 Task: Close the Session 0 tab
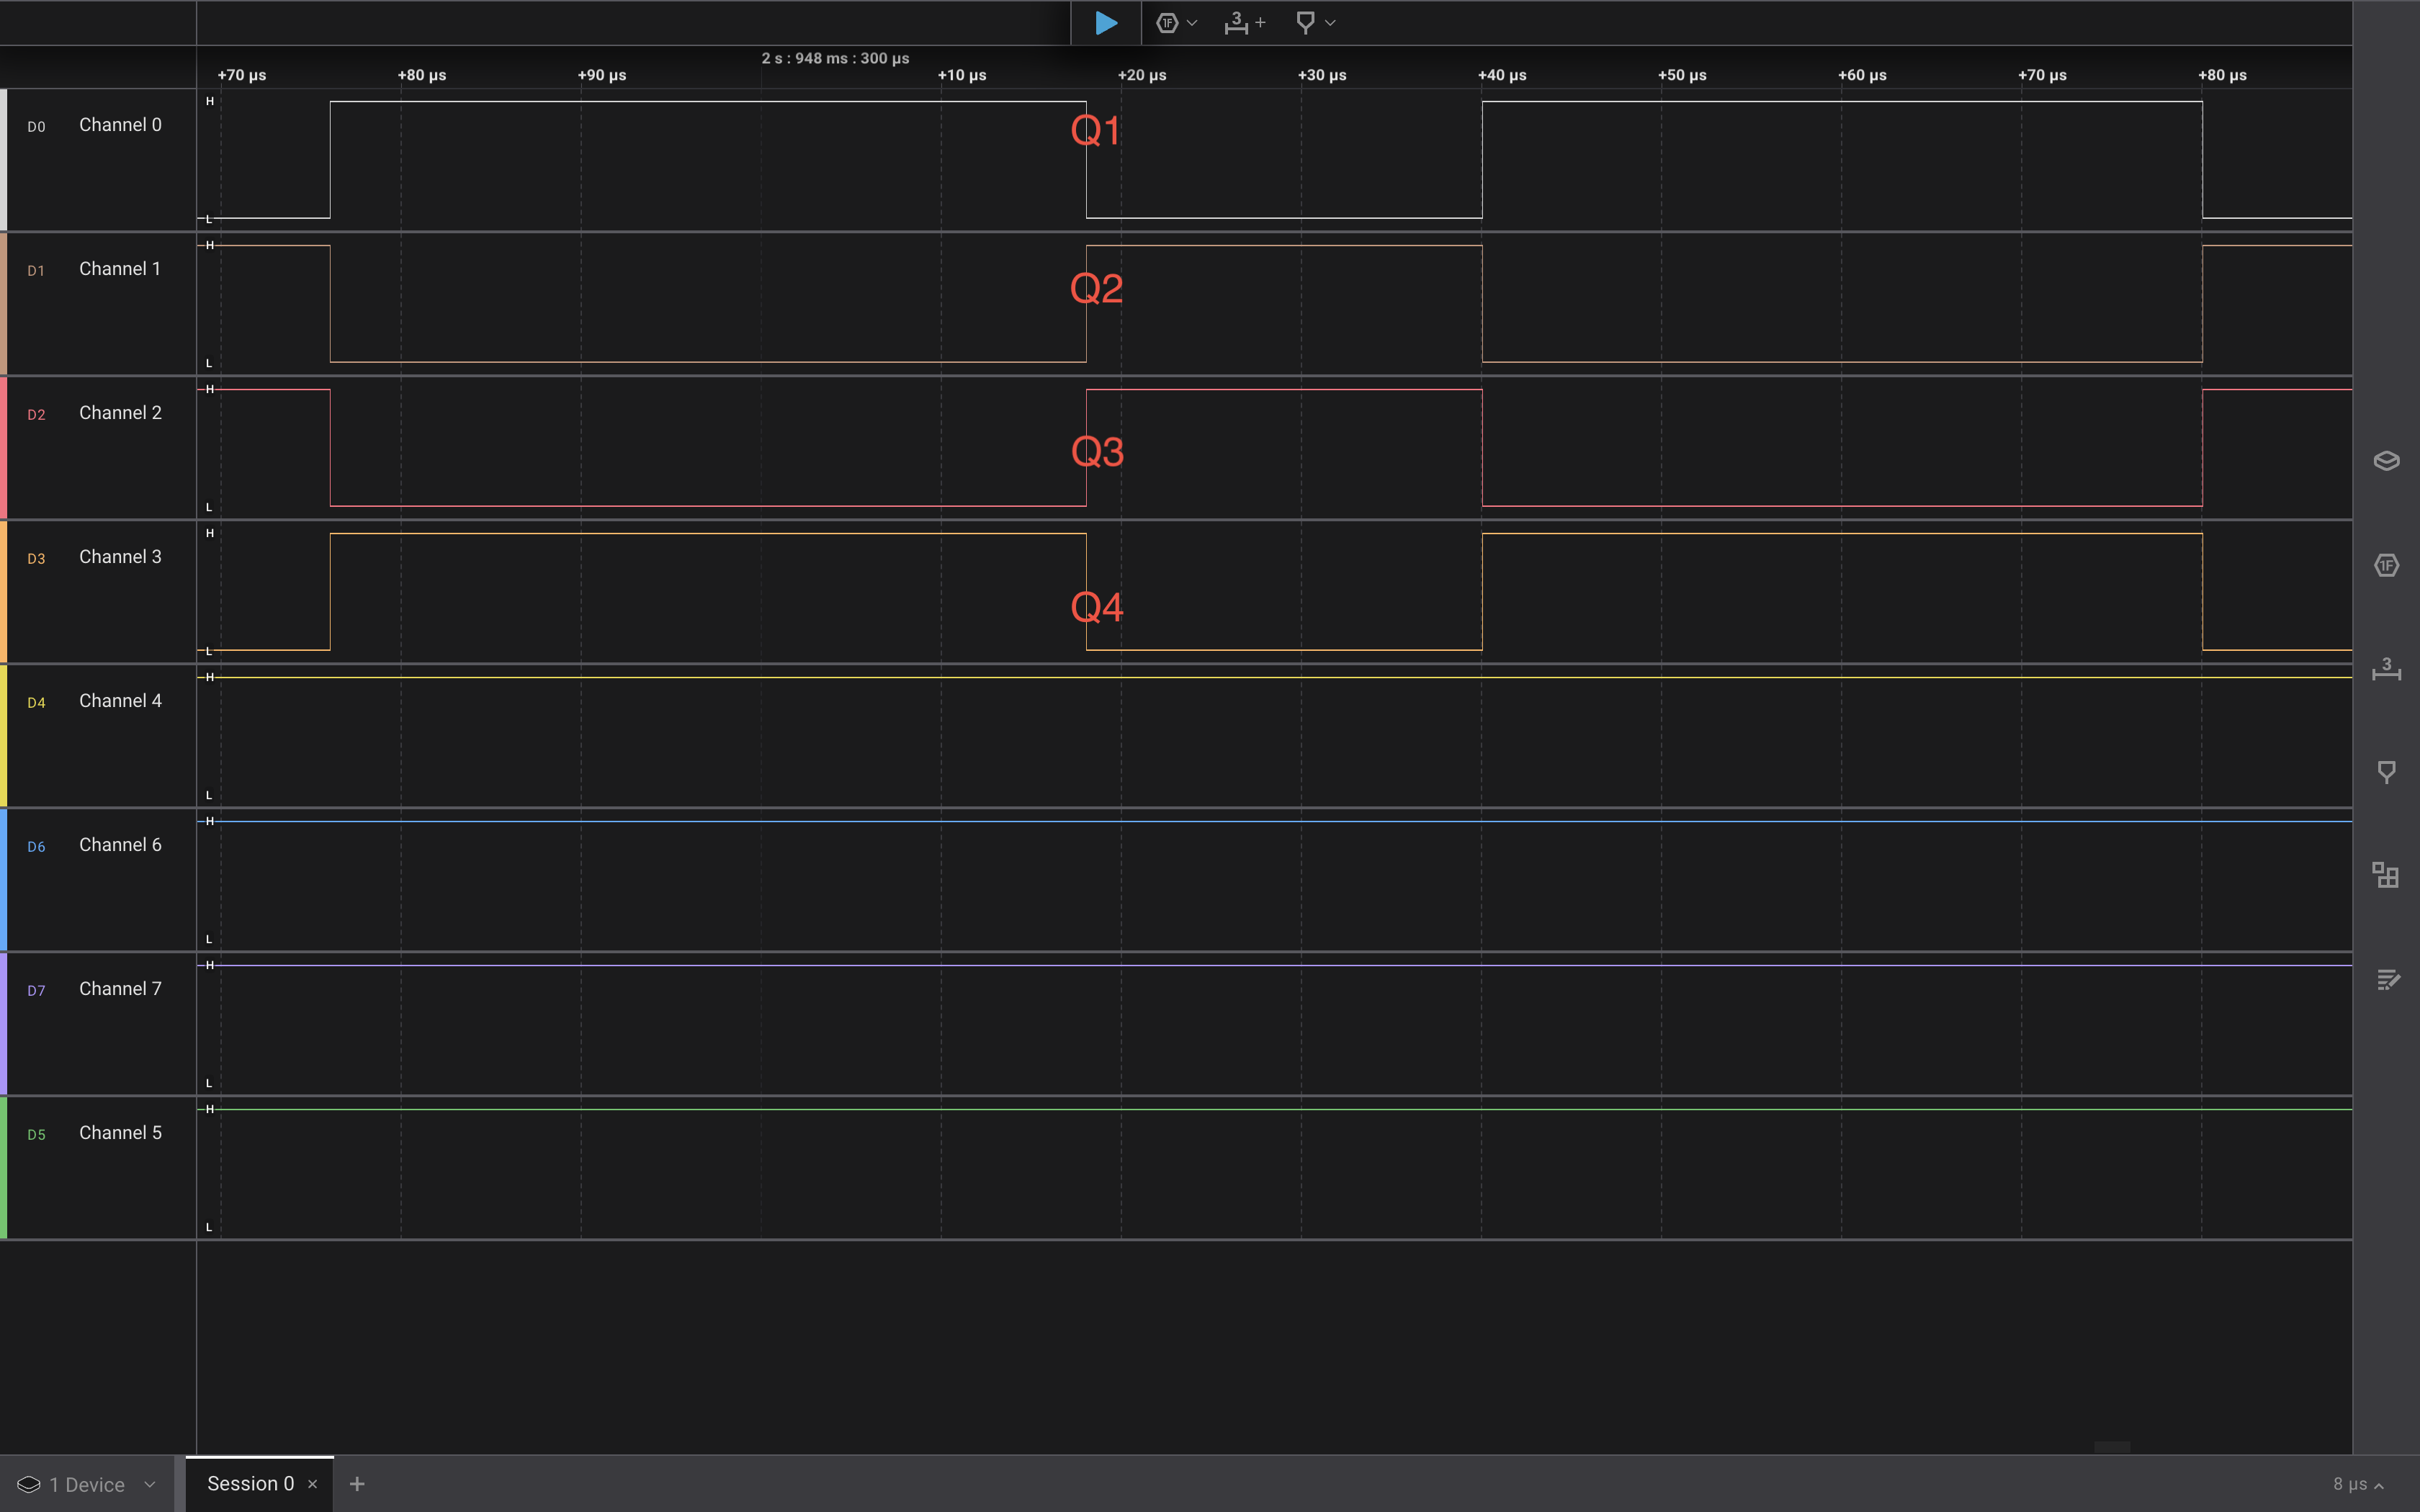[x=313, y=1484]
